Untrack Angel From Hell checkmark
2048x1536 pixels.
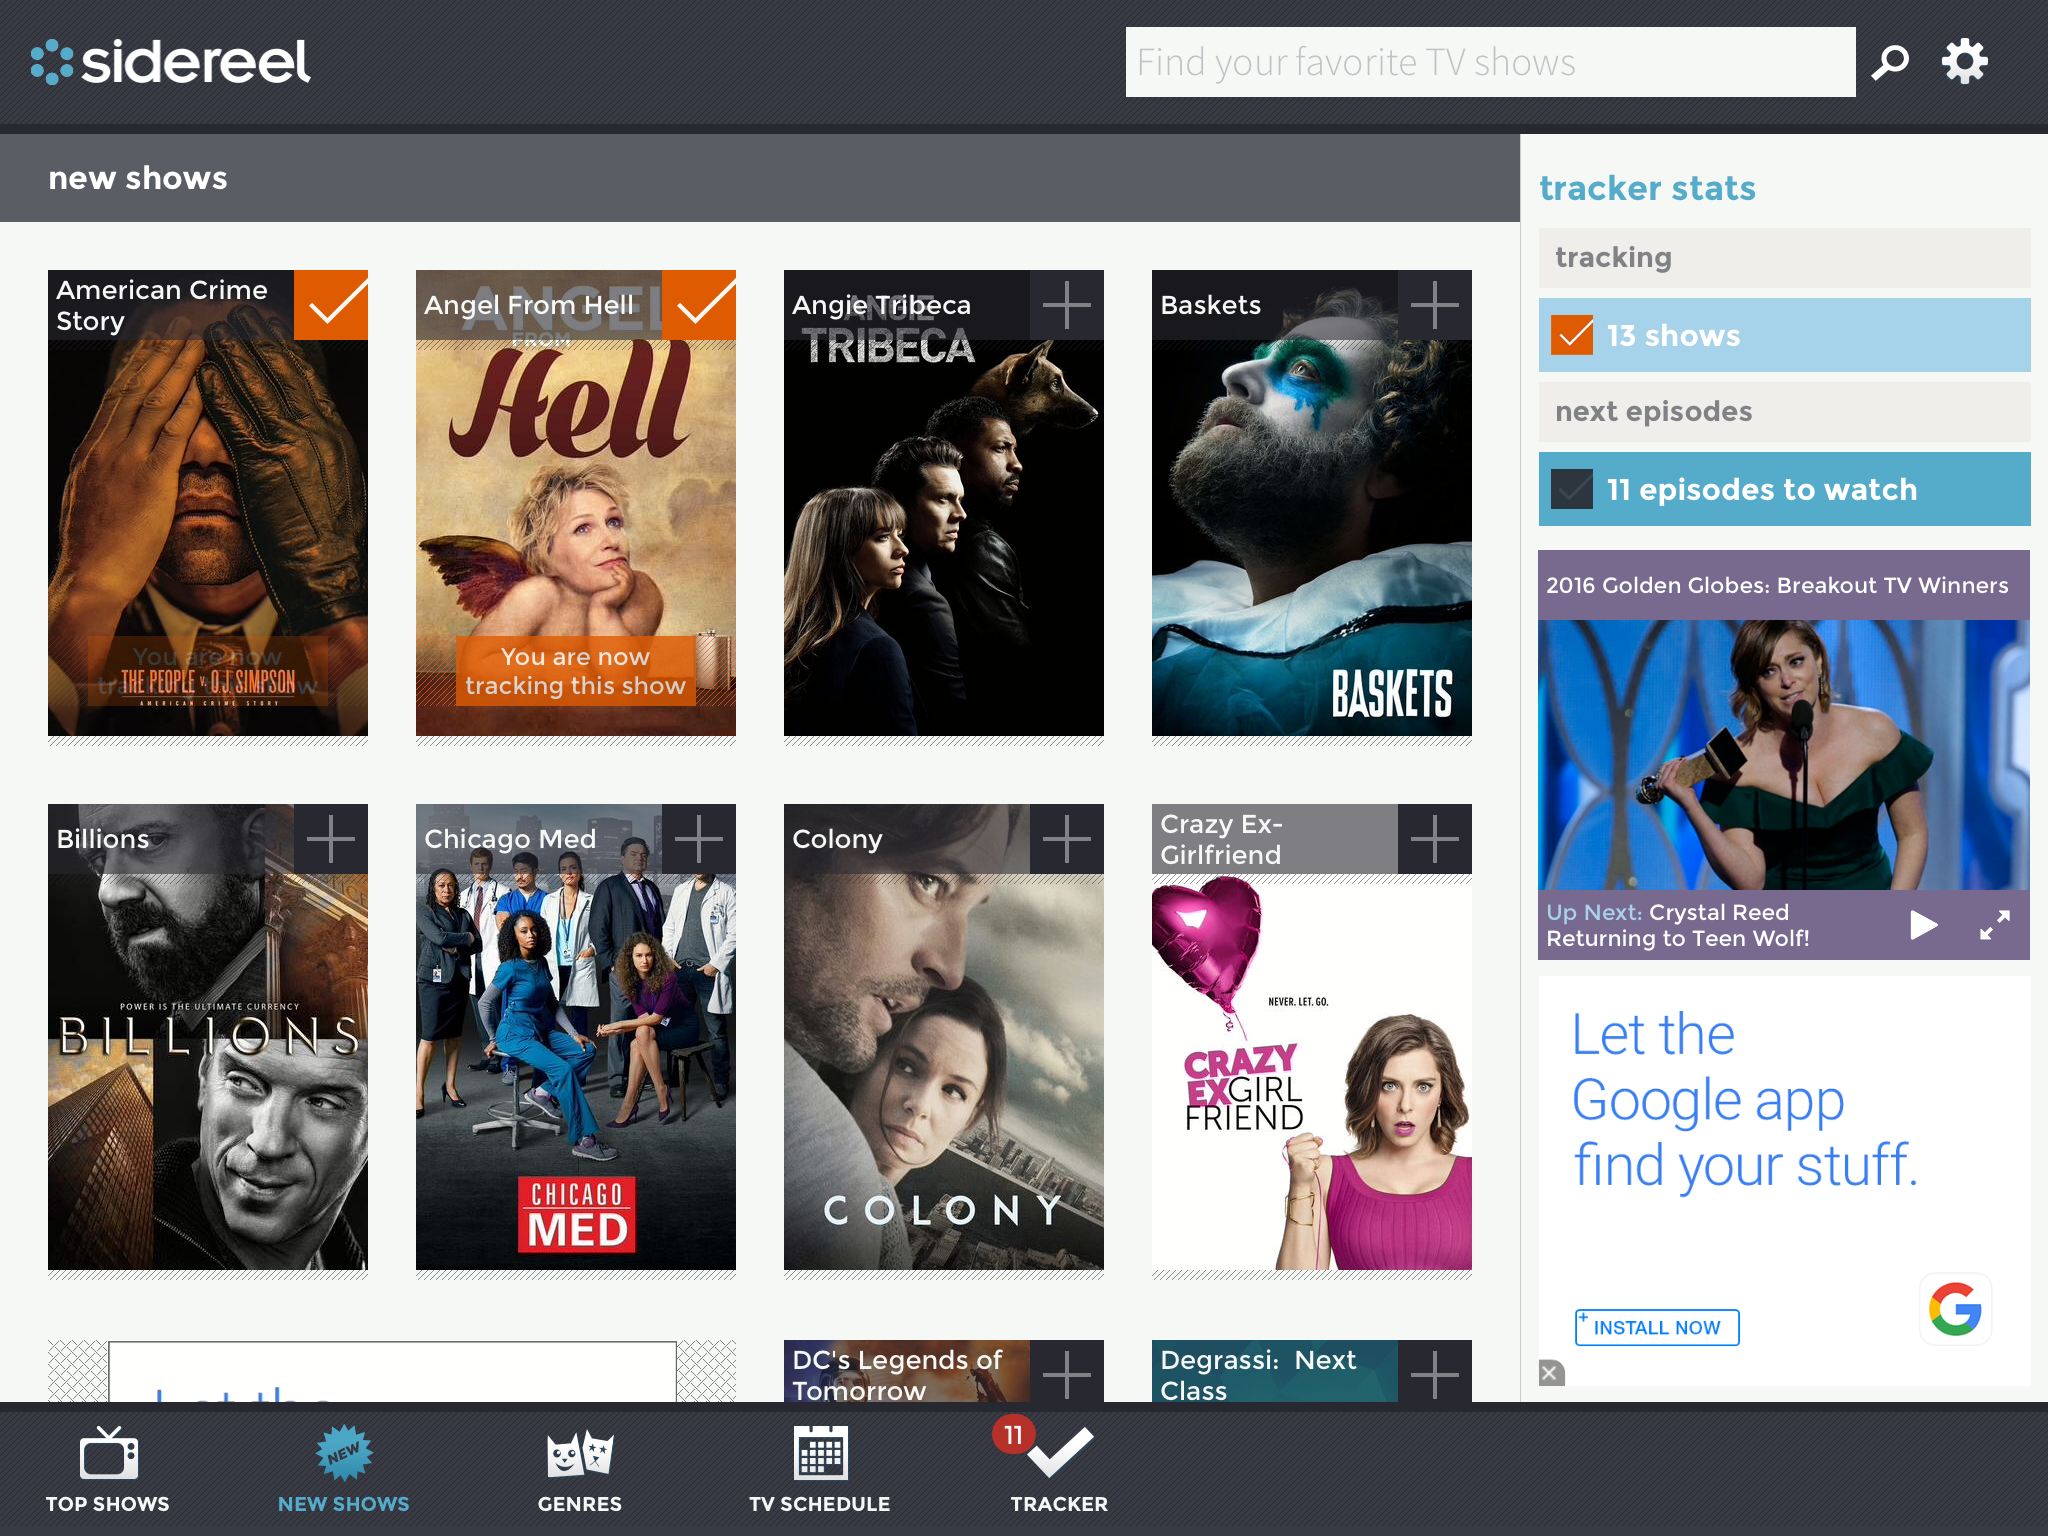point(699,305)
